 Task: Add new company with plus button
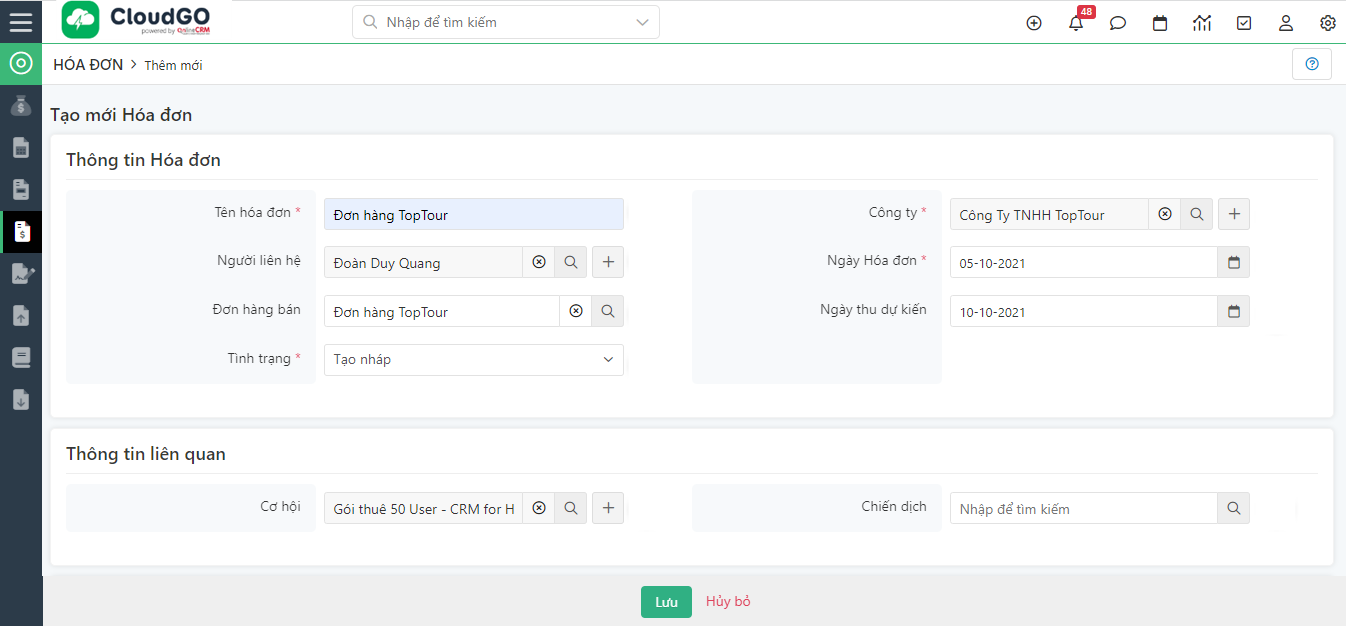(1234, 214)
